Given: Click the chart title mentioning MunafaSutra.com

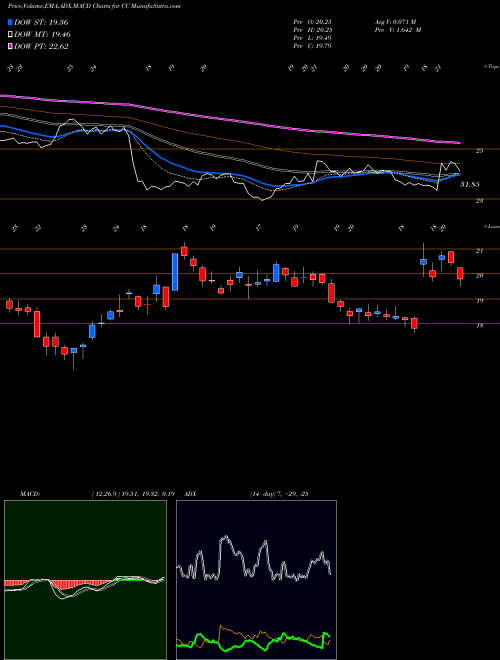Looking at the screenshot, I should point(94,7).
